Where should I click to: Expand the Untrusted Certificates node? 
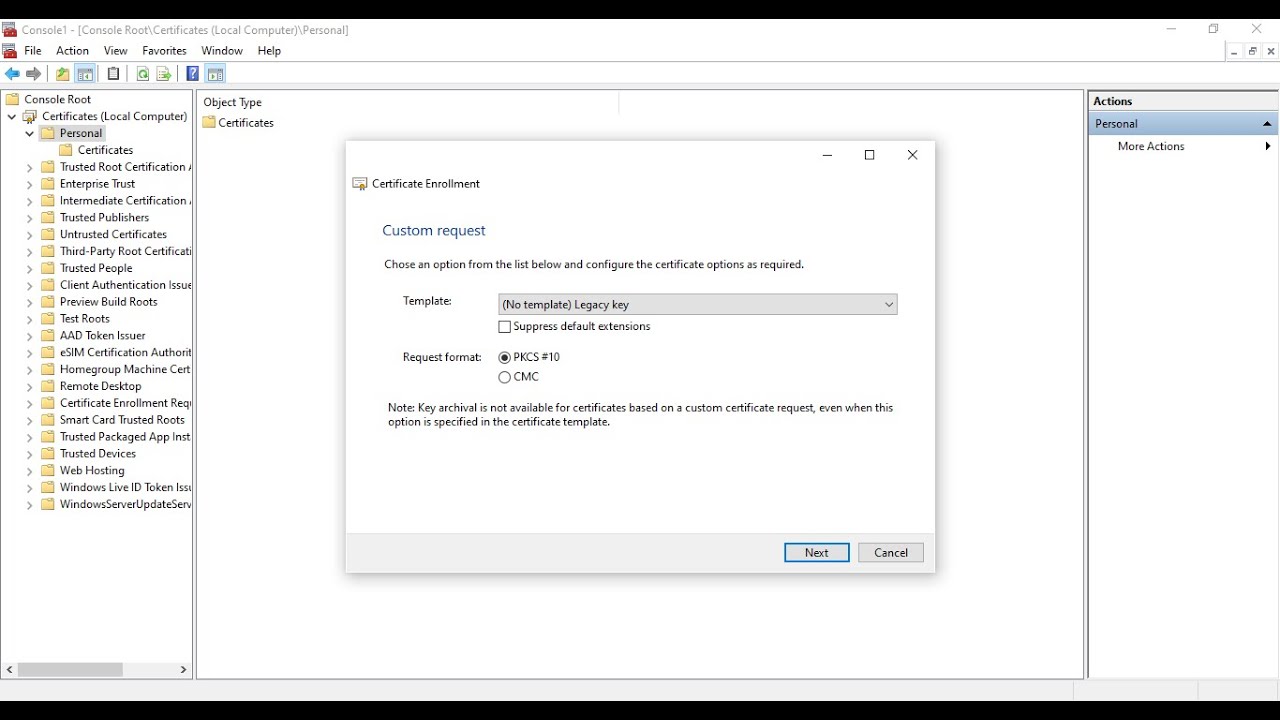pos(30,235)
